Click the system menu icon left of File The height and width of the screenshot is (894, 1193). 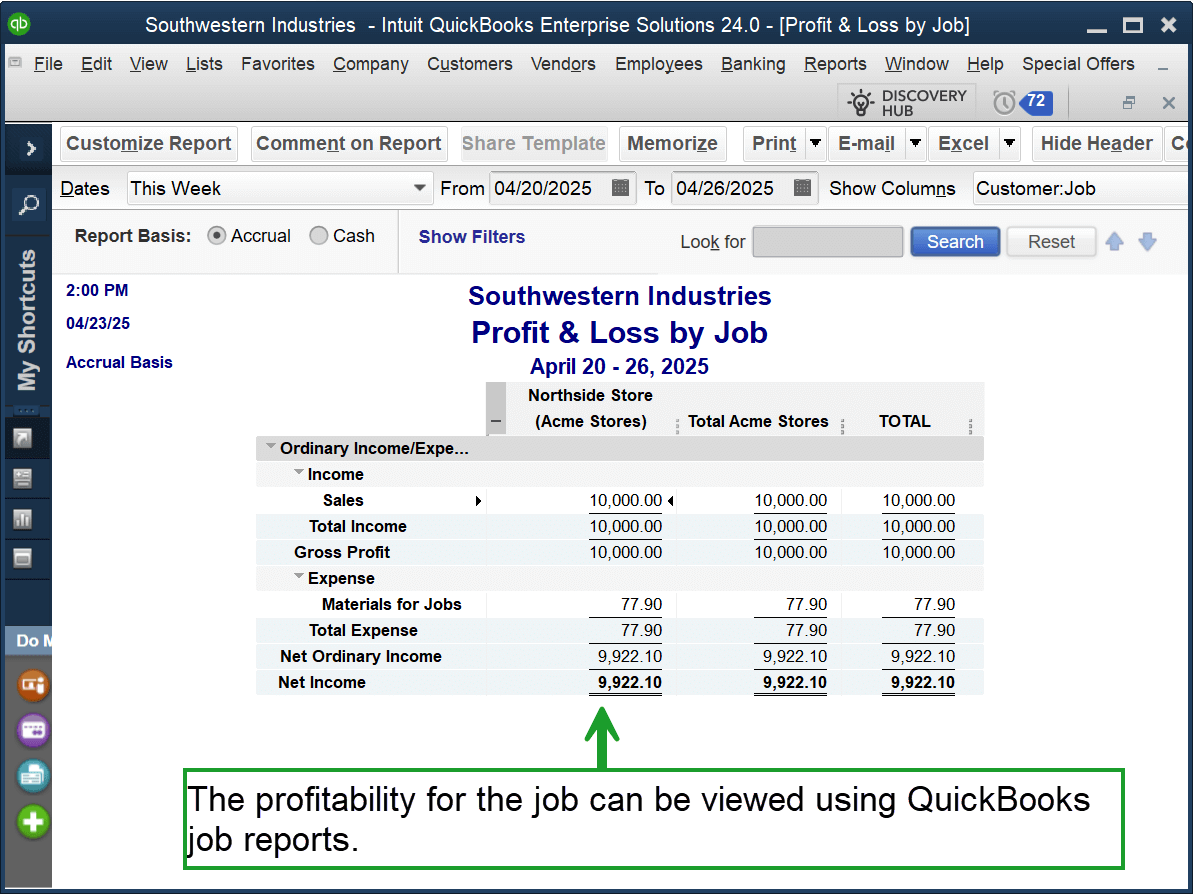click(14, 62)
